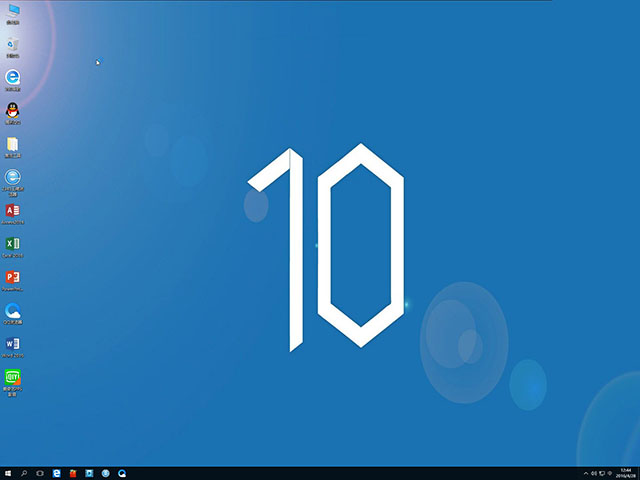Open the taskbar clock and date

[x=625, y=472]
